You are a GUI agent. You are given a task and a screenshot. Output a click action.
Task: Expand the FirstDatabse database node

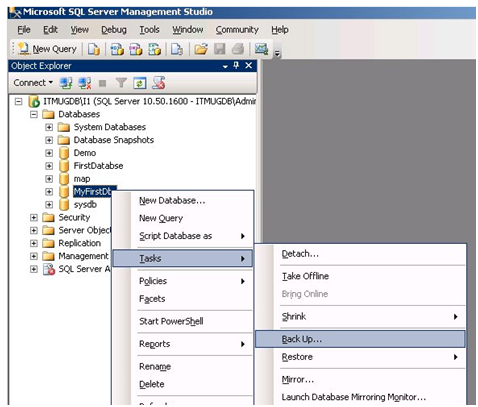point(49,166)
